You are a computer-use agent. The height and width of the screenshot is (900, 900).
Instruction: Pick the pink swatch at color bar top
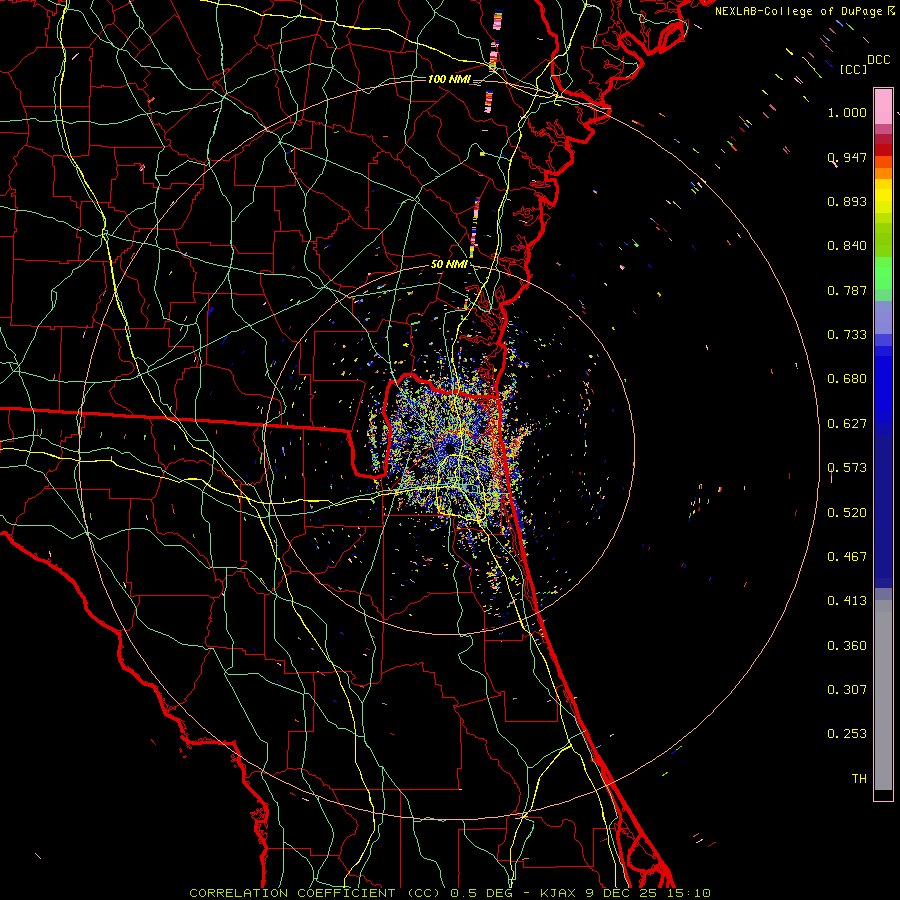(x=883, y=106)
